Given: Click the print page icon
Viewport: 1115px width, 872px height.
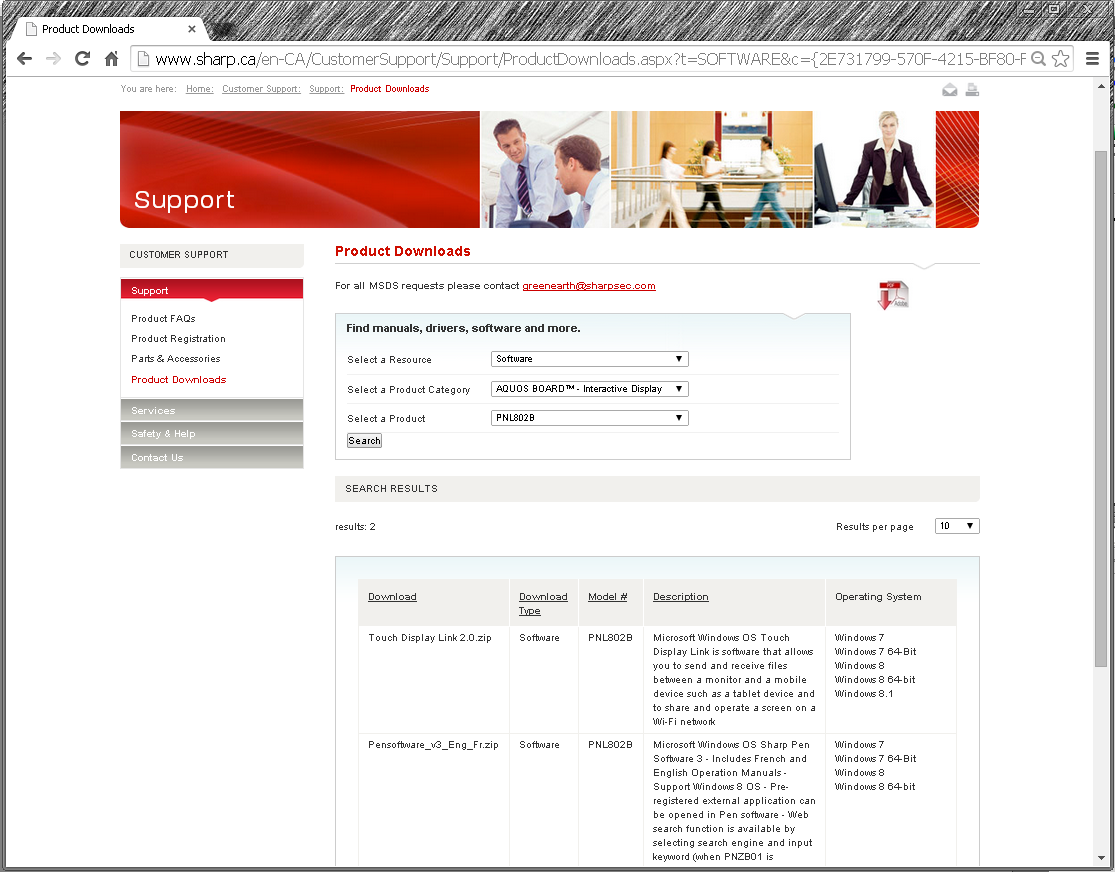Looking at the screenshot, I should [x=972, y=90].
